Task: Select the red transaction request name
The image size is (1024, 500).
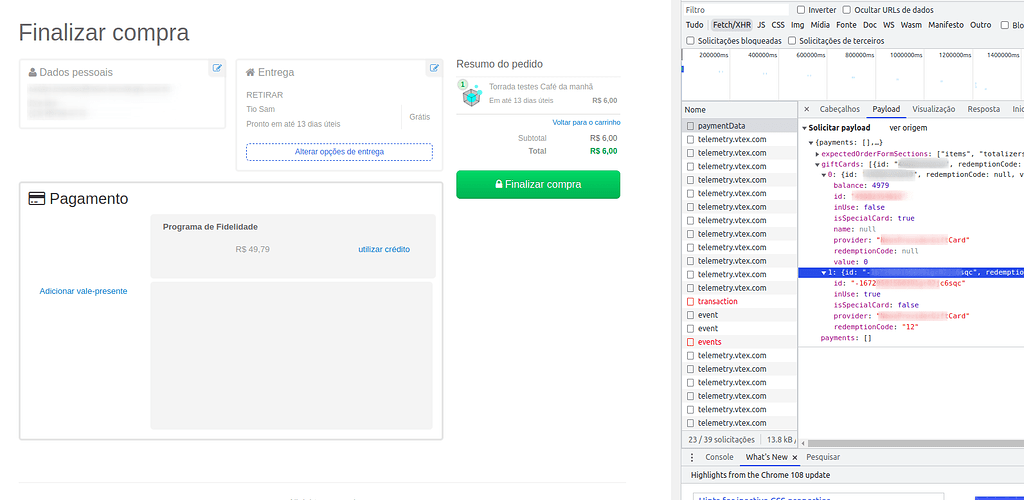Action: (717, 302)
